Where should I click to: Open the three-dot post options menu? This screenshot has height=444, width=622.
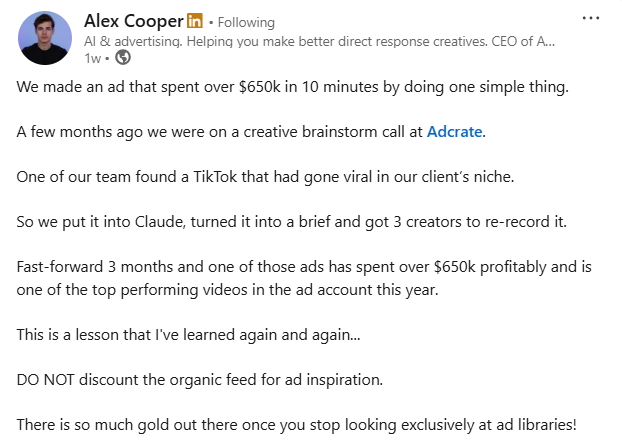(591, 18)
